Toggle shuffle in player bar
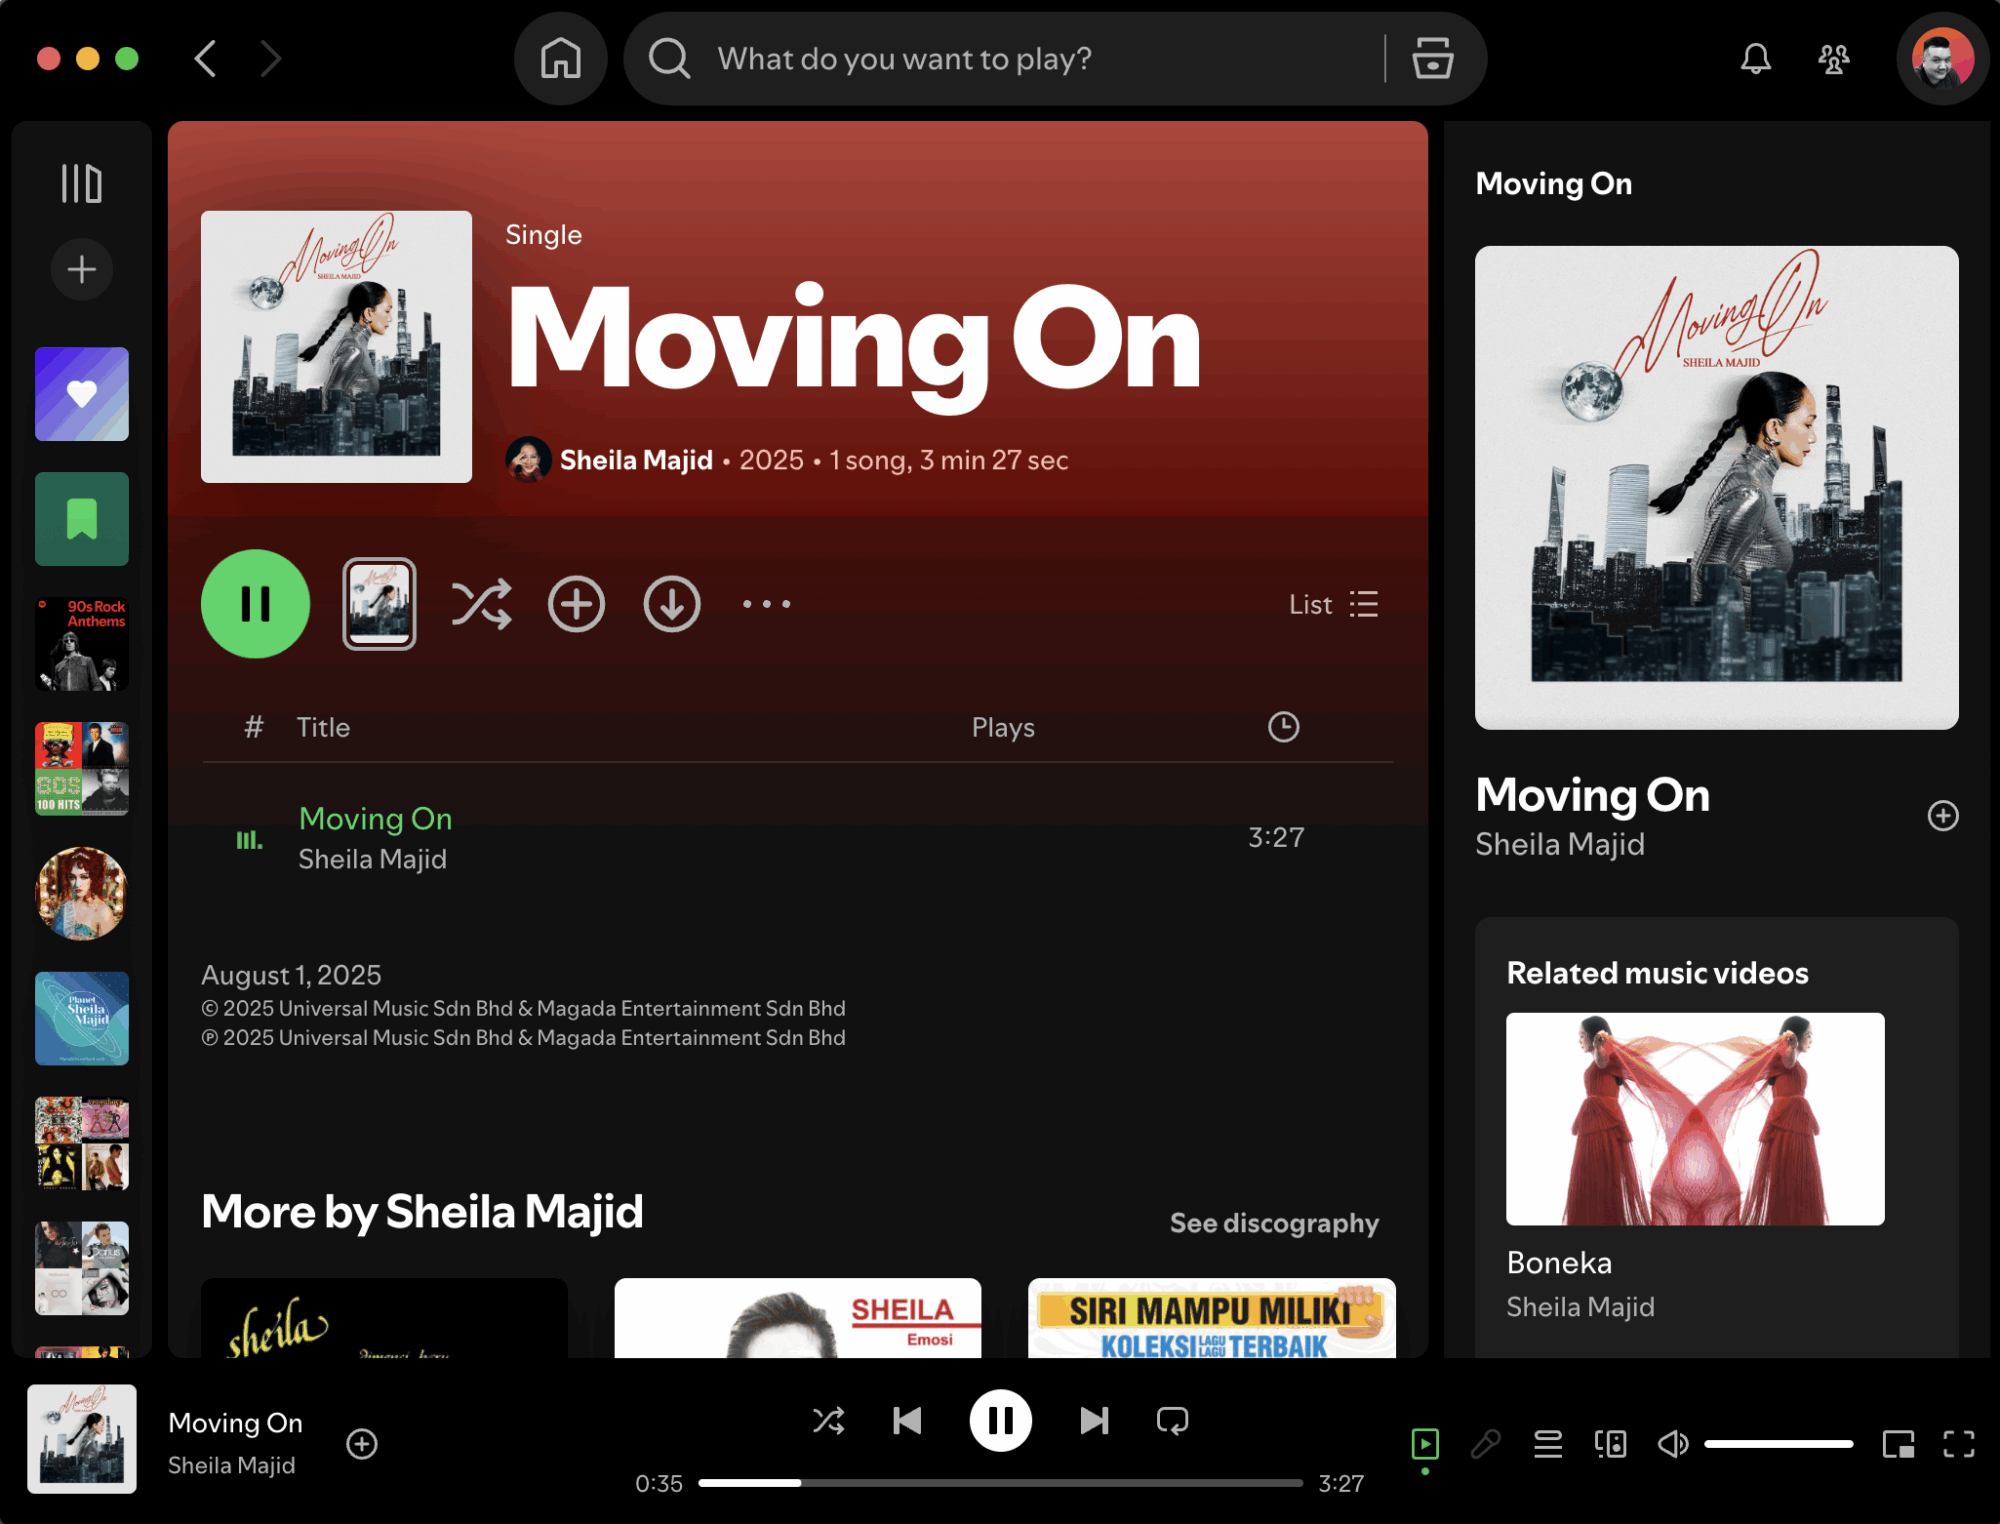2000x1524 pixels. coord(828,1420)
